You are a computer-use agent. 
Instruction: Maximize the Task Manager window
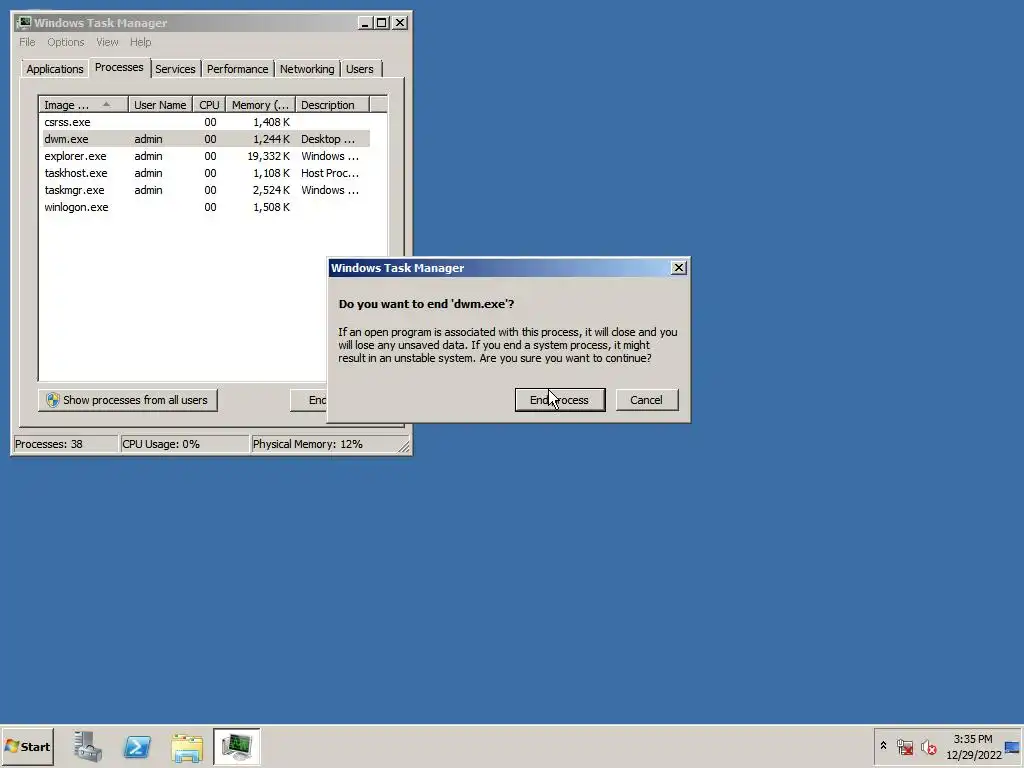[381, 23]
